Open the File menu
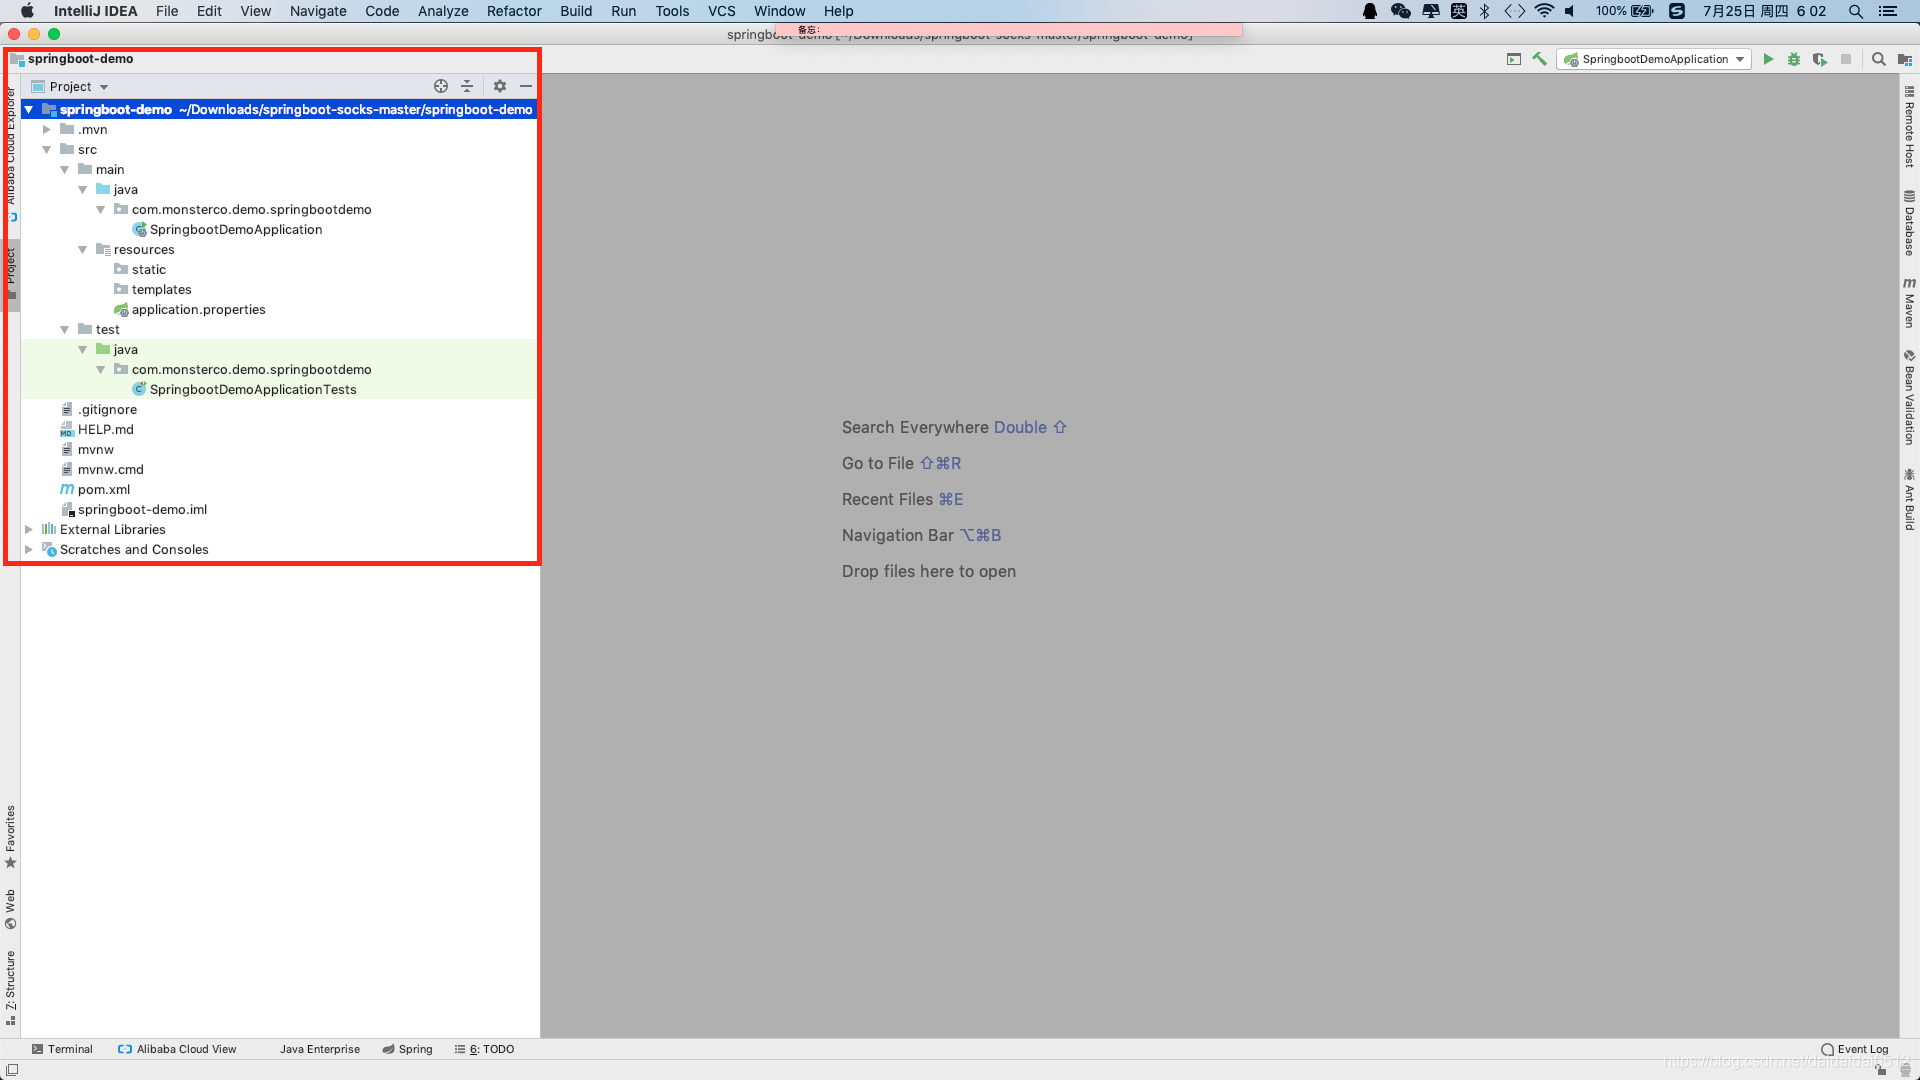Image resolution: width=1920 pixels, height=1080 pixels. (167, 11)
